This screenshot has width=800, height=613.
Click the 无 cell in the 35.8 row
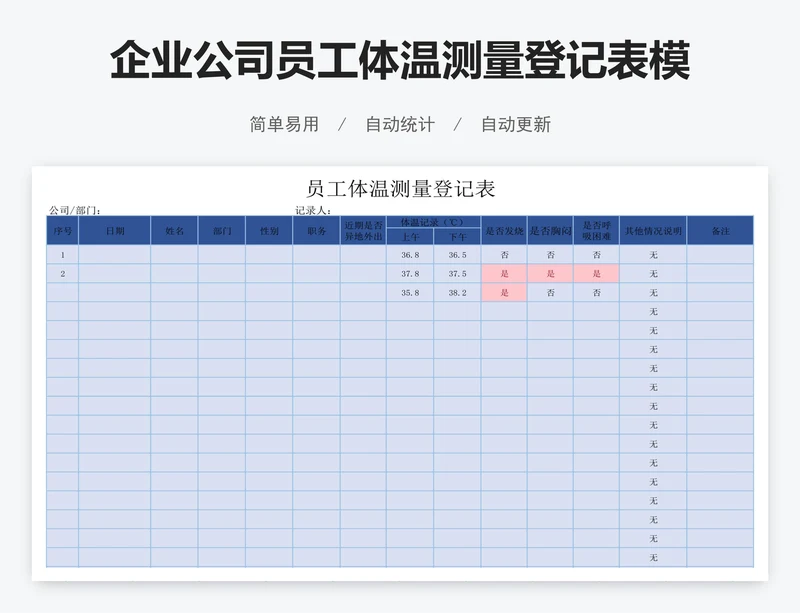point(654,292)
